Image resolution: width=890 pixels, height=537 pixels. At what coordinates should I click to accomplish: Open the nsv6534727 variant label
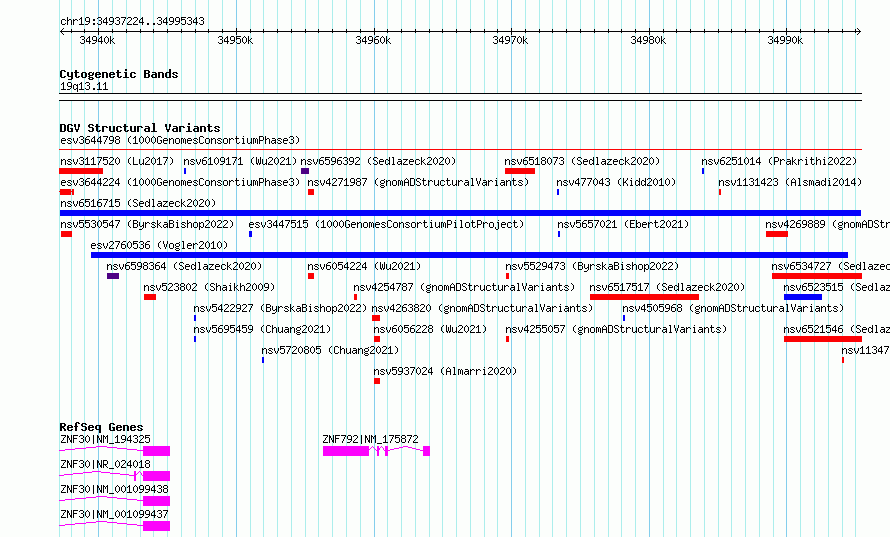(830, 266)
